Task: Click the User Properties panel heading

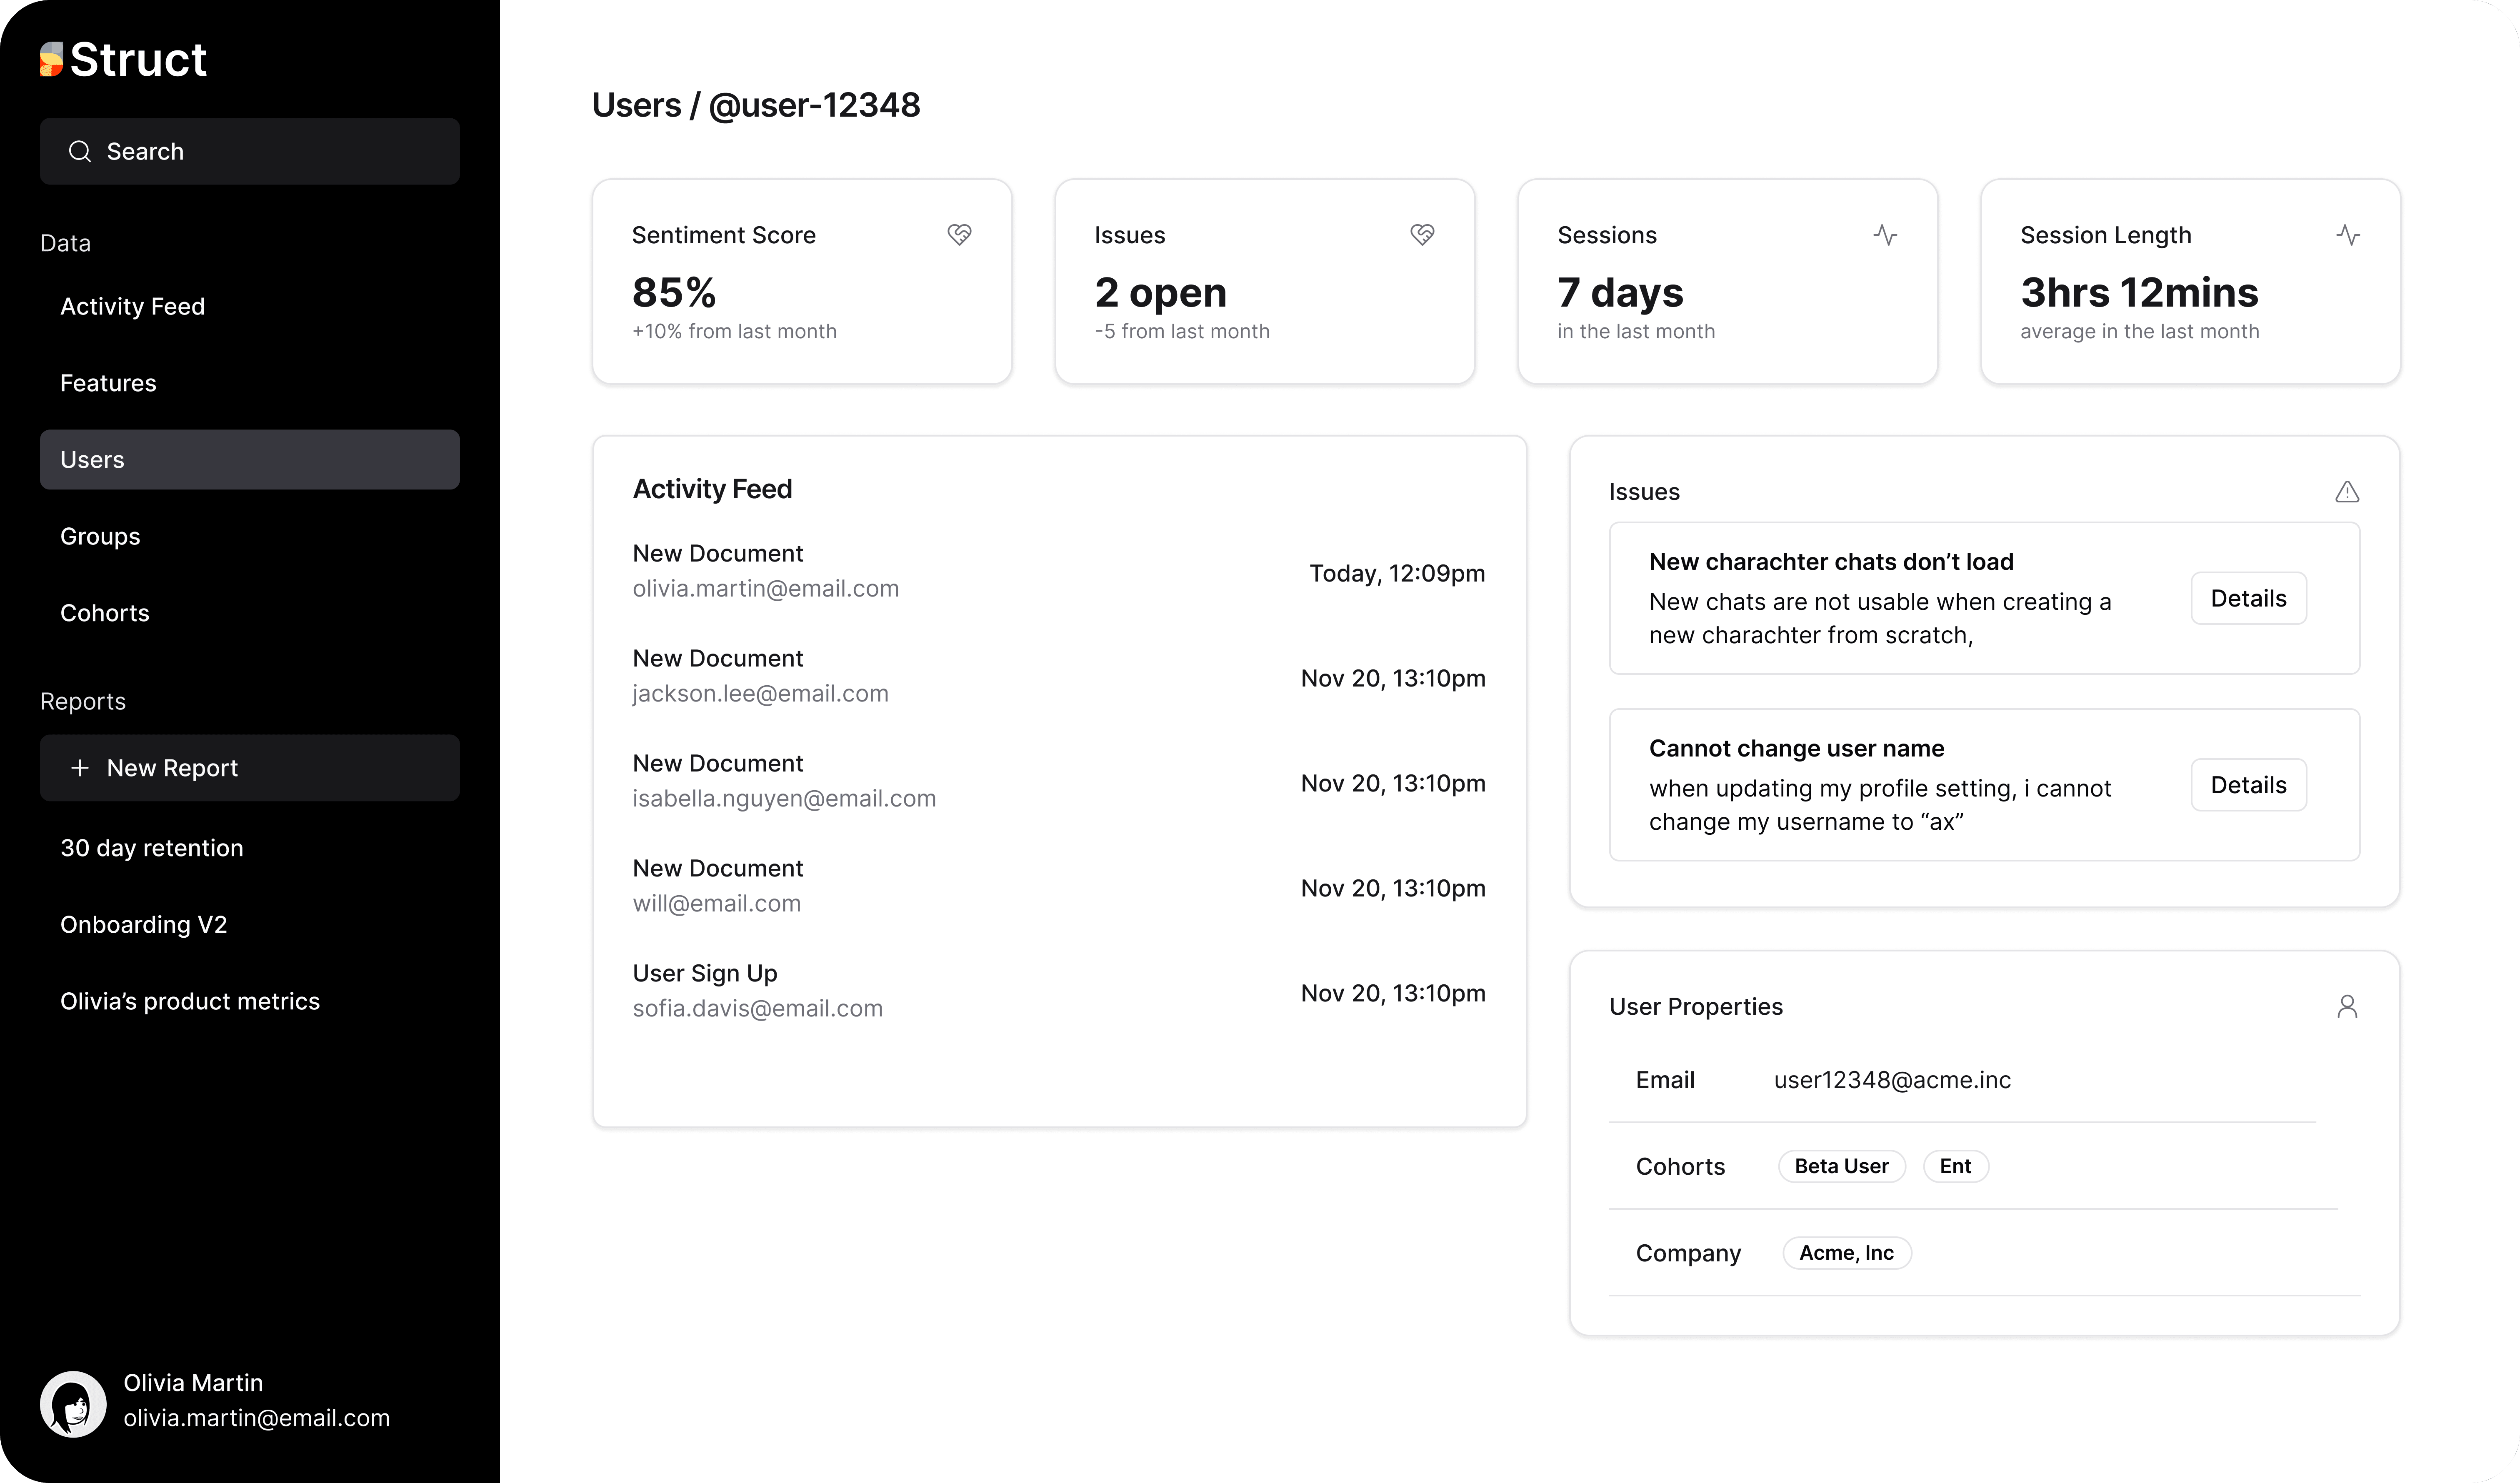Action: pos(1696,1007)
